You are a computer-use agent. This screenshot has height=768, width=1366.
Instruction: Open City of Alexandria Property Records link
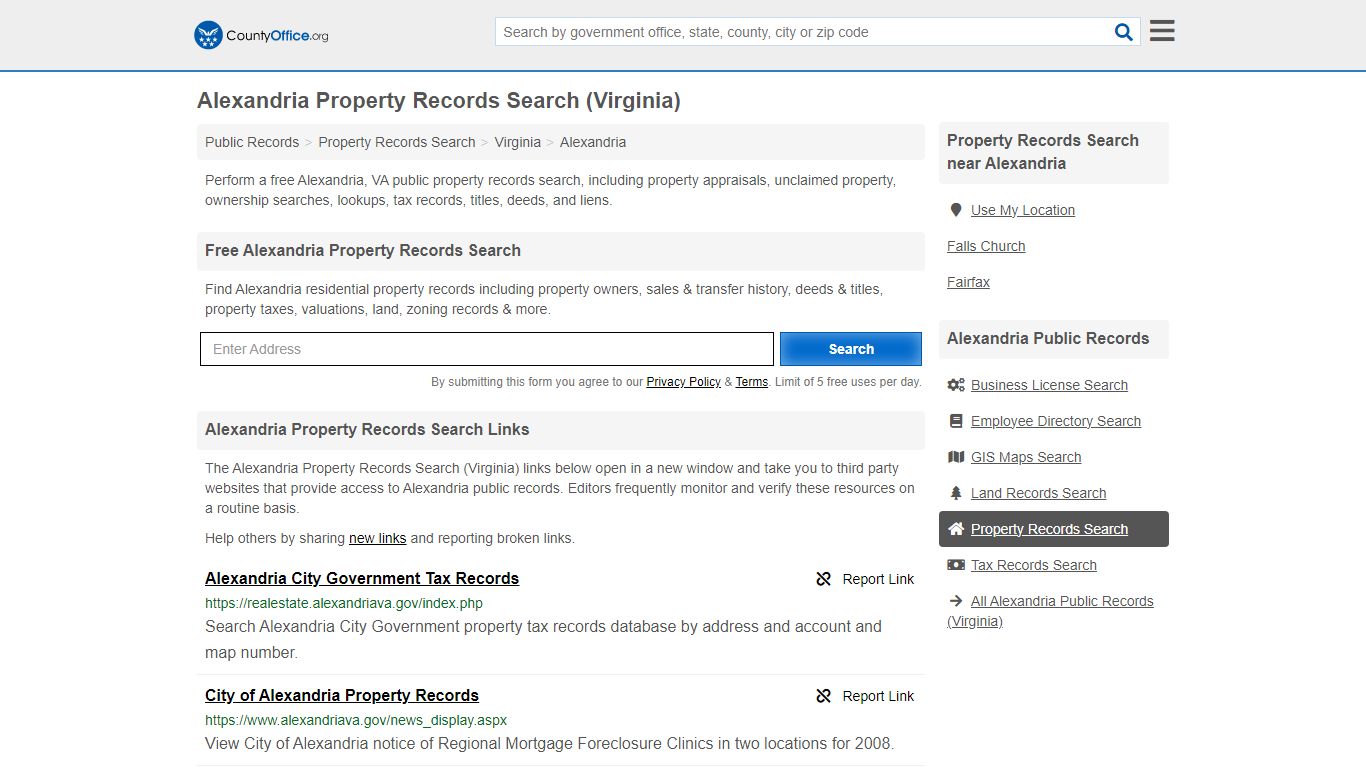342,695
